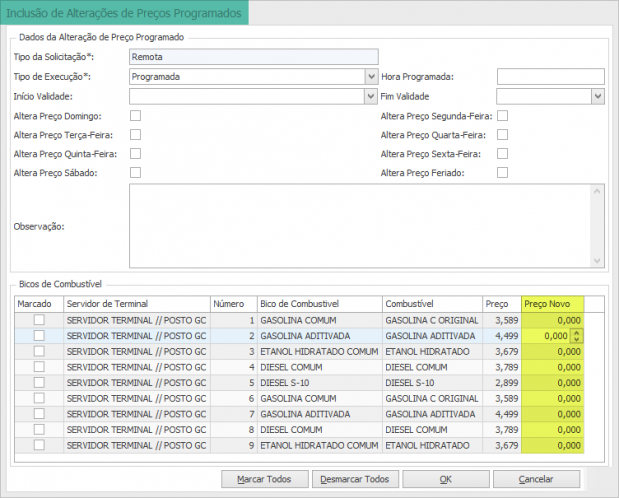
Task: Mark row 7 GASOLINA ADITIVADA checkbox
Action: click(x=39, y=413)
